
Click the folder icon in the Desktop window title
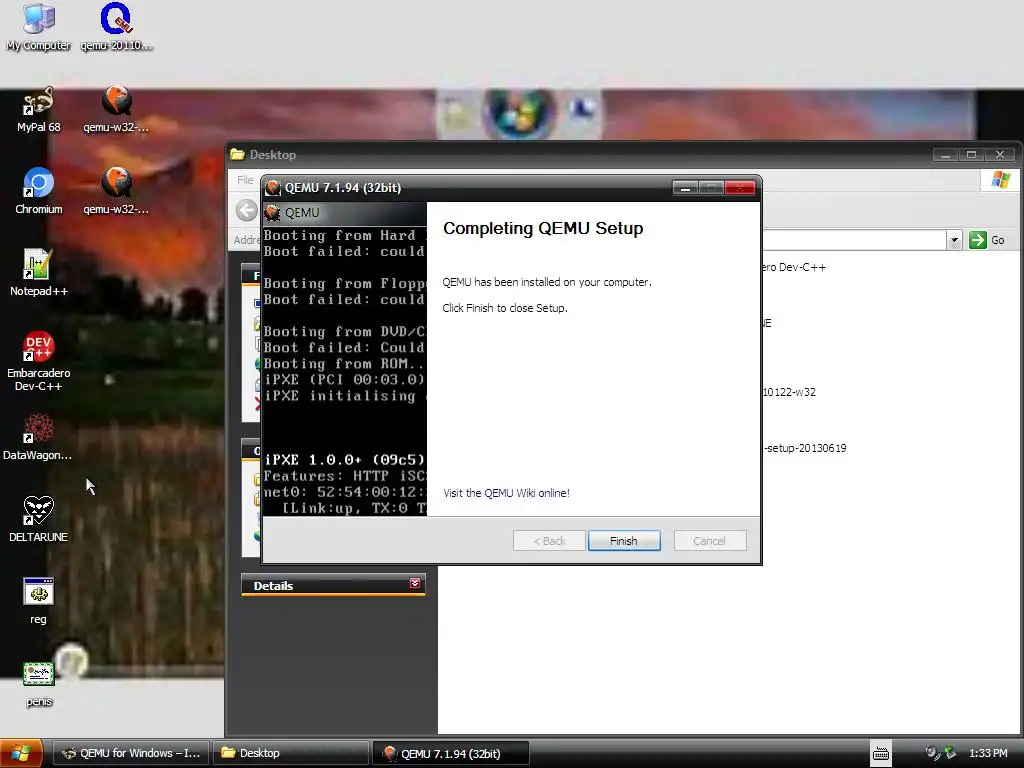click(237, 154)
